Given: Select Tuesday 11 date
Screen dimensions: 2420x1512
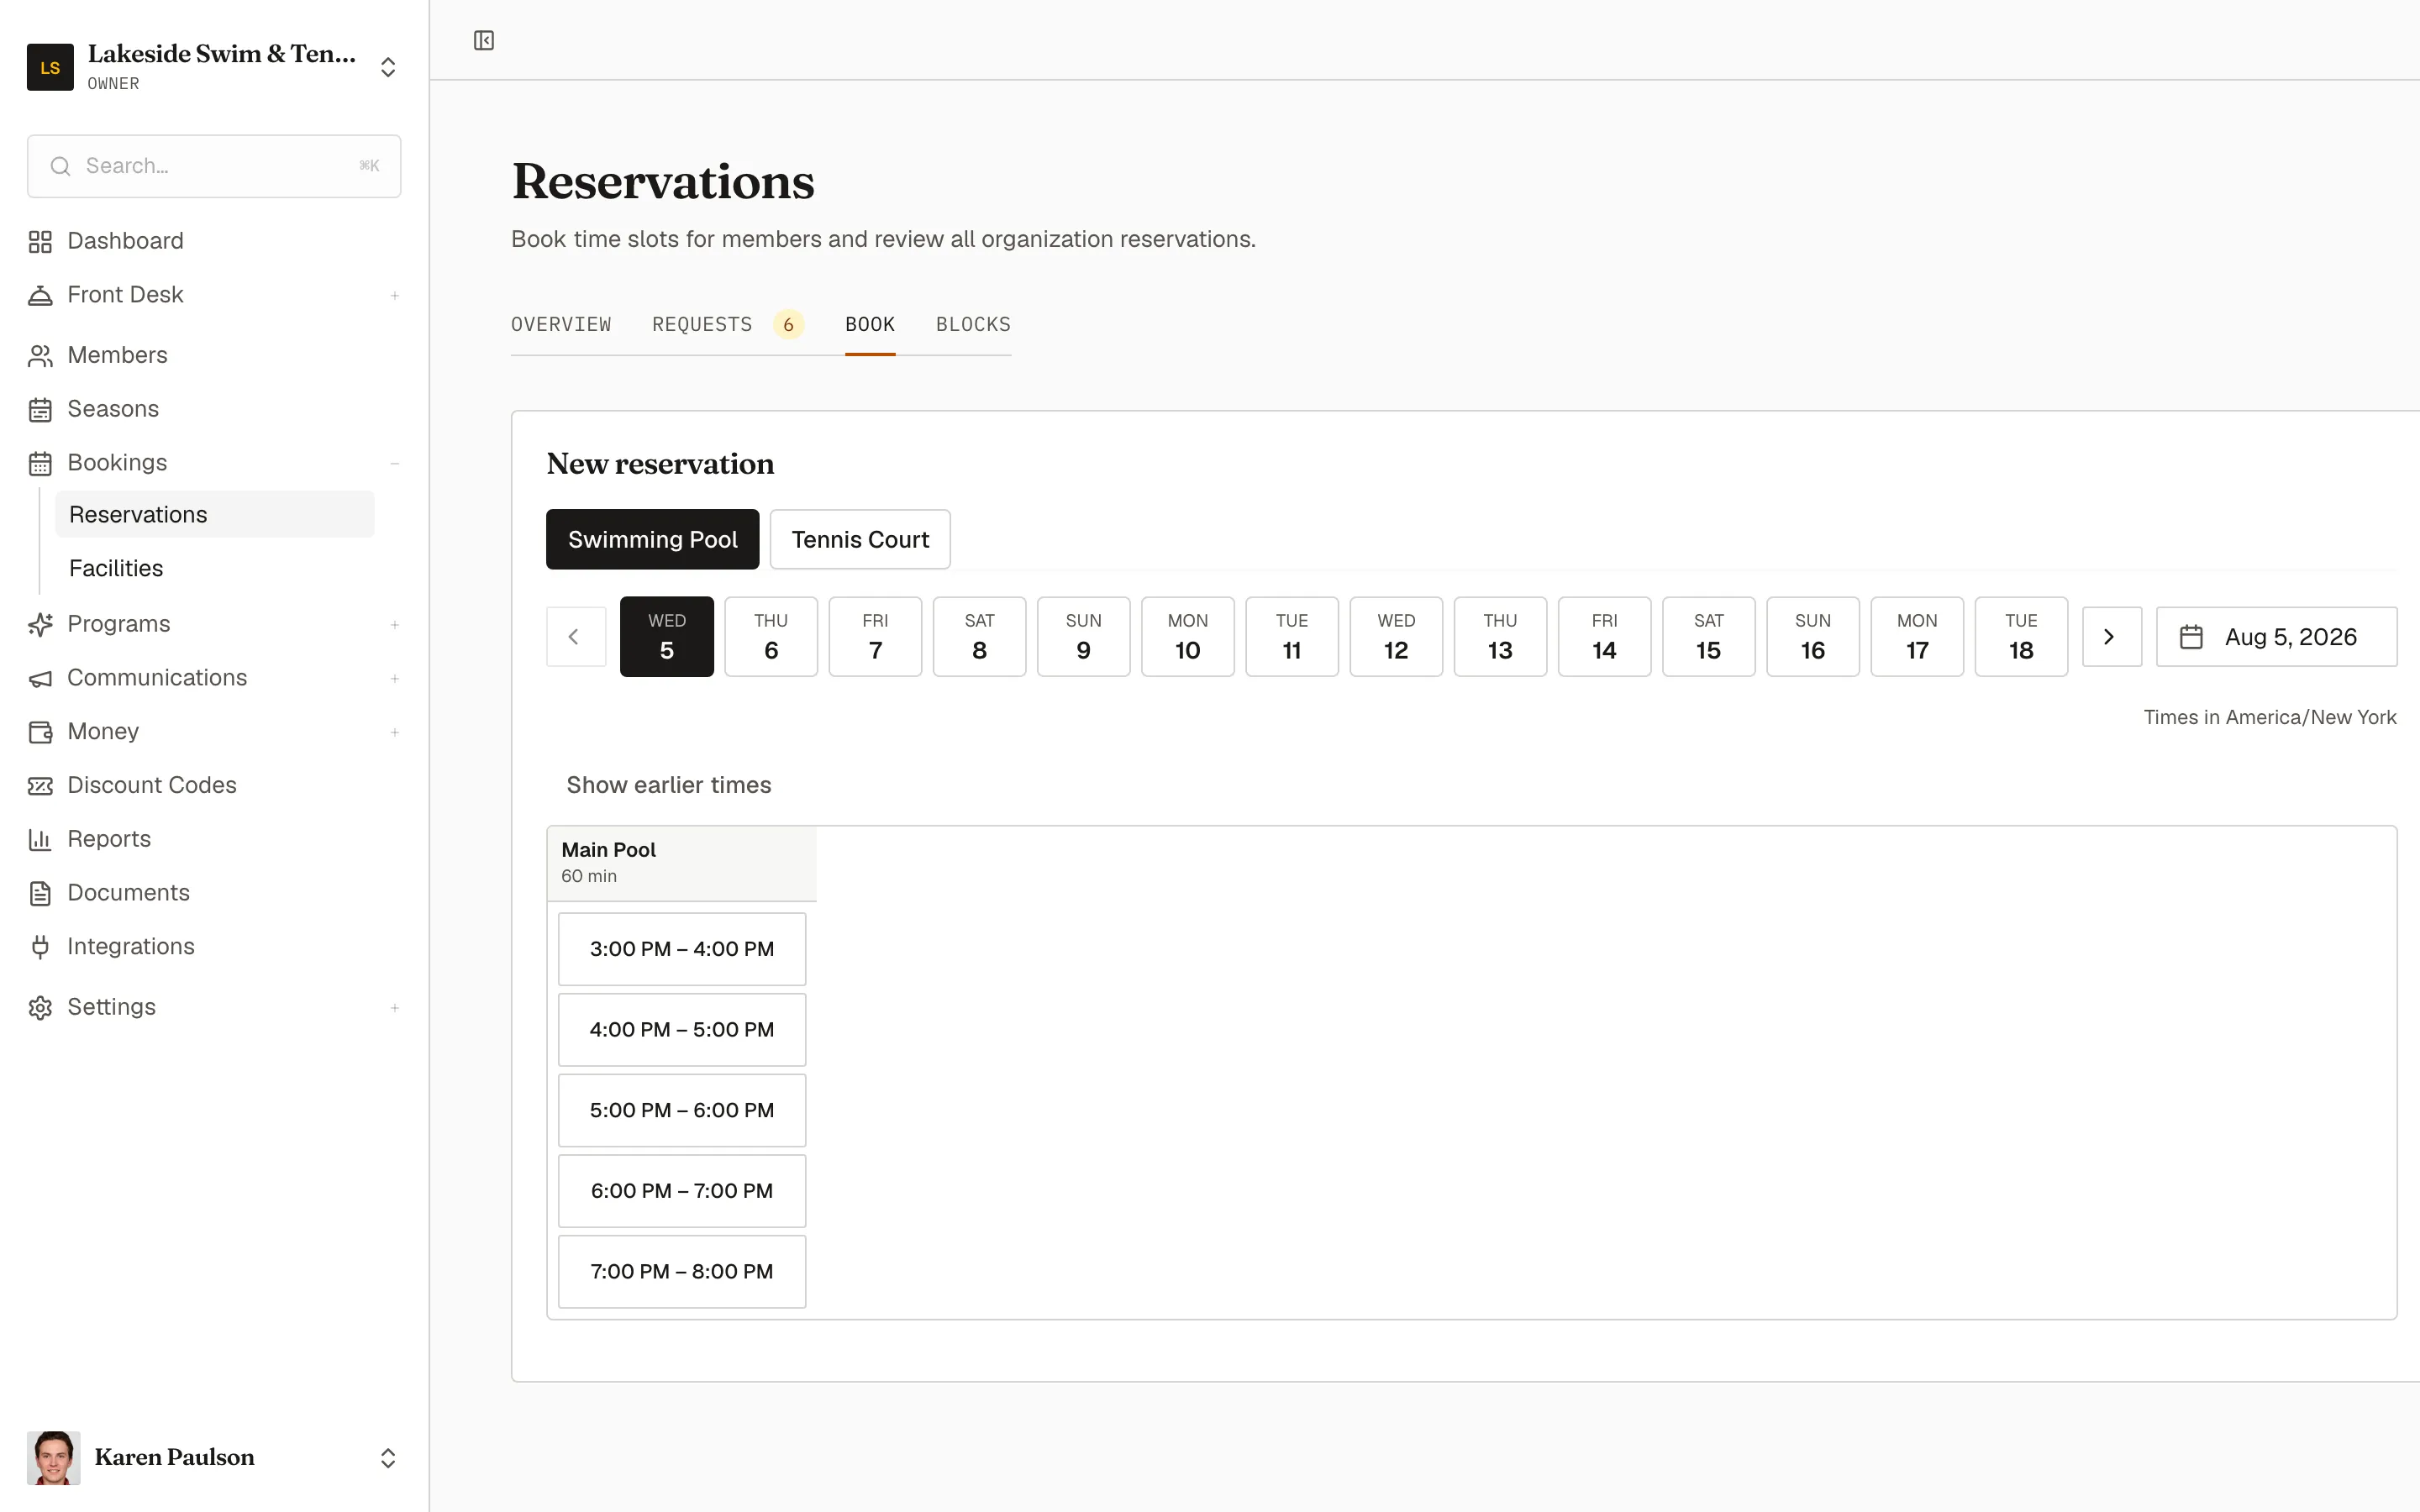Looking at the screenshot, I should click(1292, 637).
